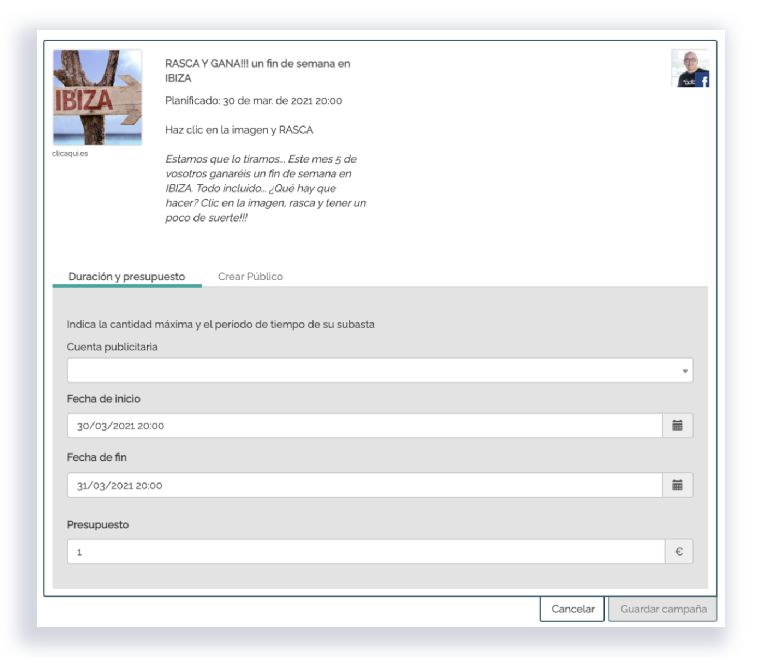This screenshot has width=762, height=657.
Task: Click the clicaqui.es caption text
Action: pyautogui.click(x=70, y=154)
